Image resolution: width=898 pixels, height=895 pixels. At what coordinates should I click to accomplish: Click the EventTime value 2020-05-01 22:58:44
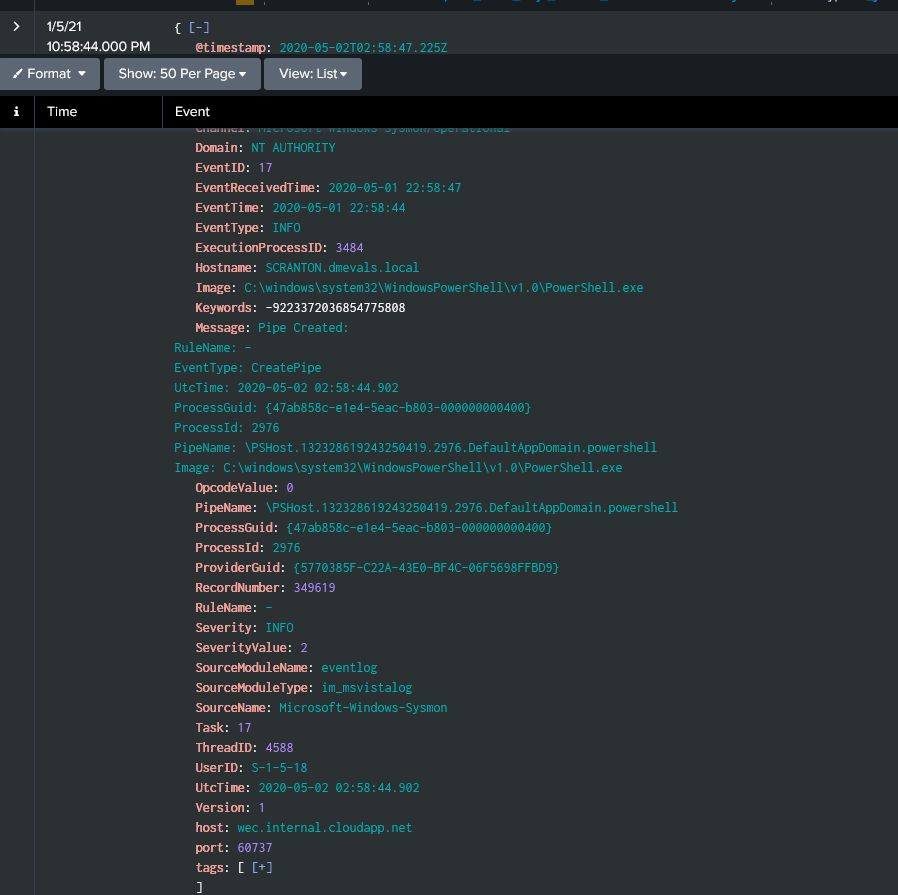click(x=338, y=208)
